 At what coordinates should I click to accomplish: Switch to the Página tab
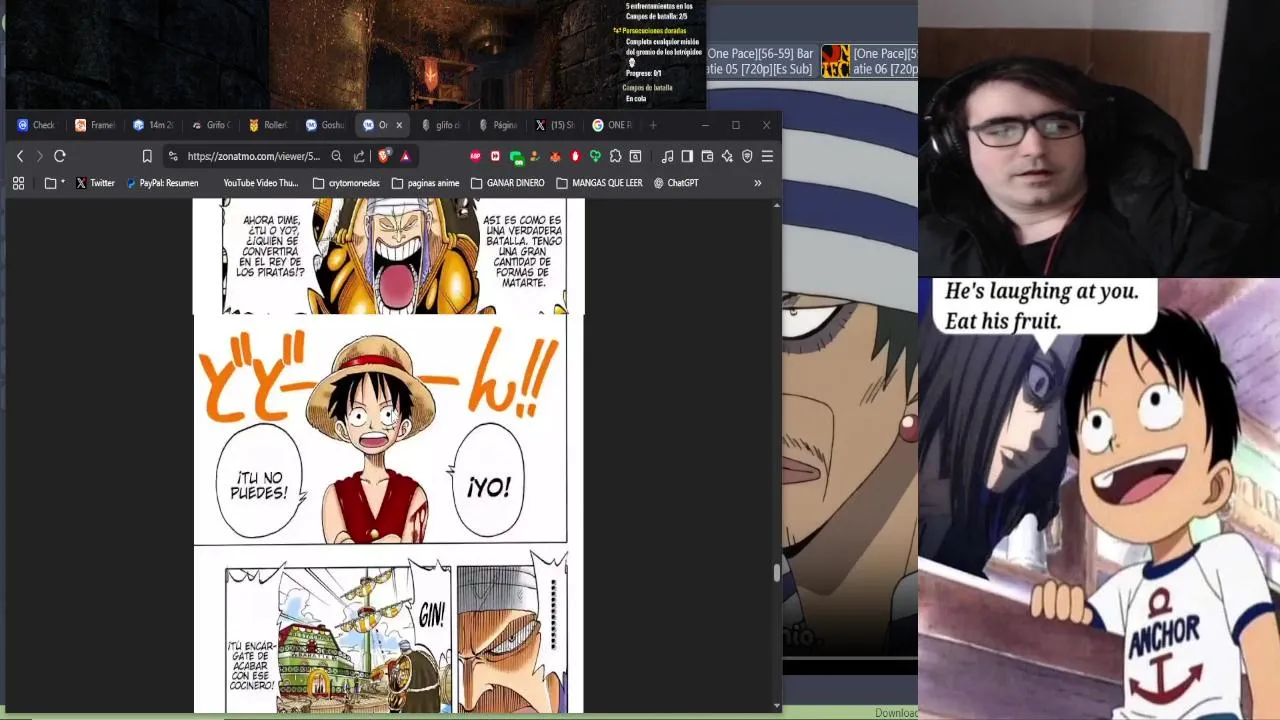498,125
